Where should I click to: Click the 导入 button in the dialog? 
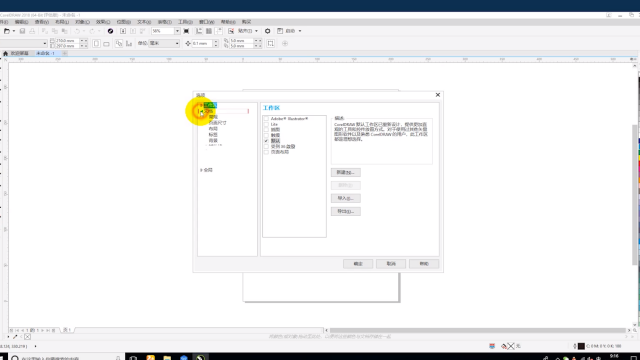click(346, 198)
